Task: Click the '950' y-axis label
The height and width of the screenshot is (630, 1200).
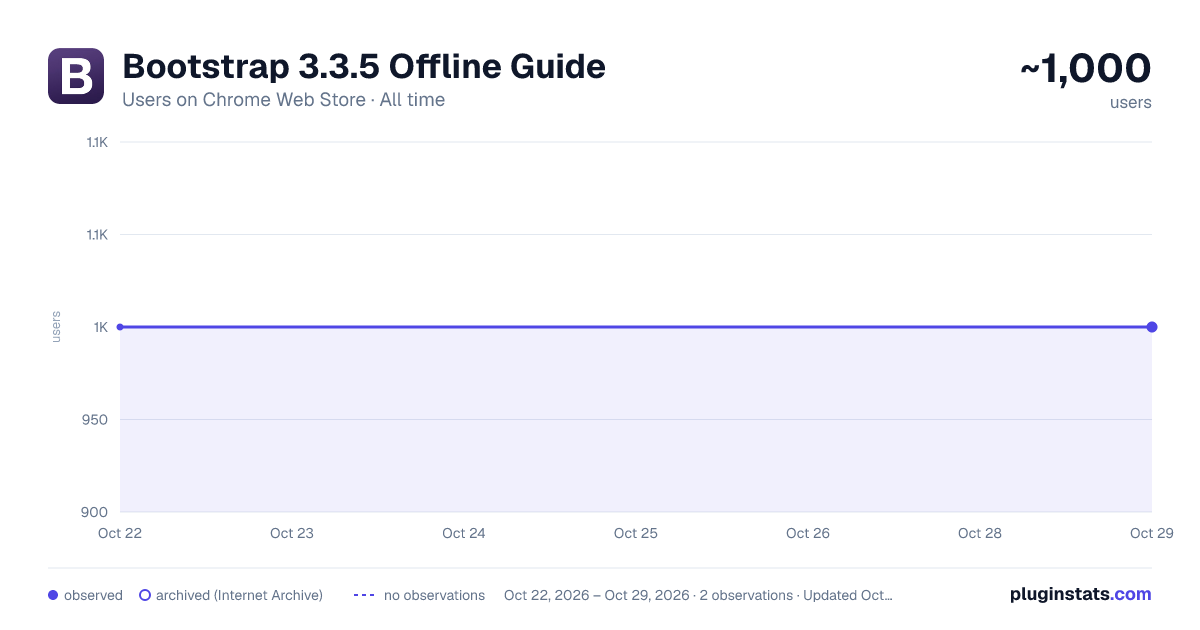Action: [x=96, y=419]
